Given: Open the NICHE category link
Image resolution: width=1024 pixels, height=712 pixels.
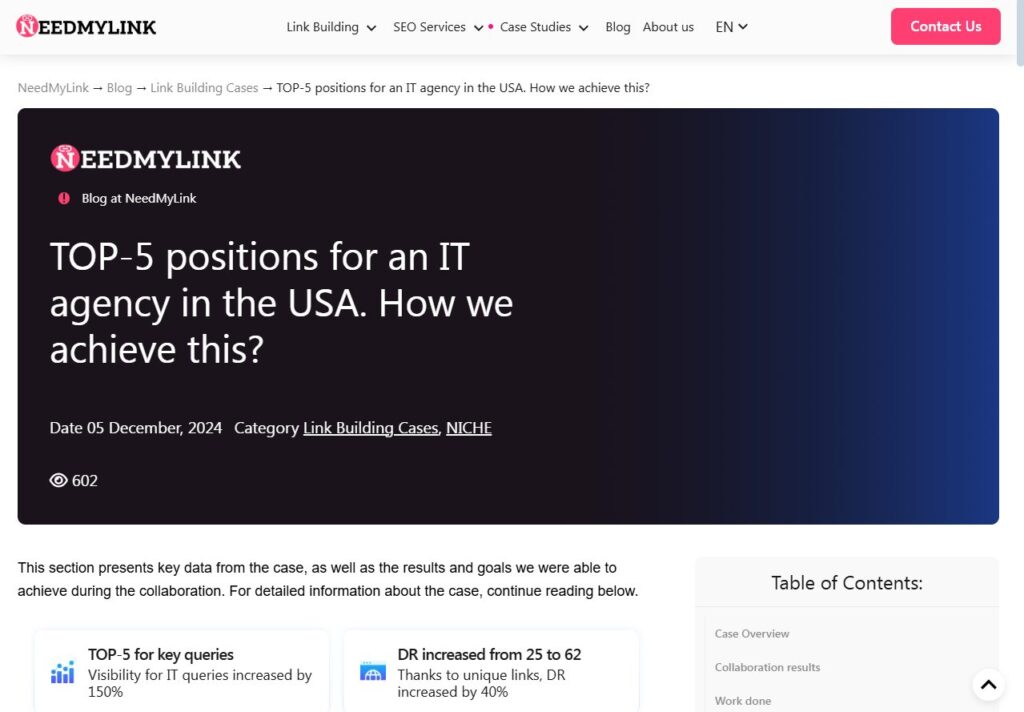Looking at the screenshot, I should pos(468,427).
